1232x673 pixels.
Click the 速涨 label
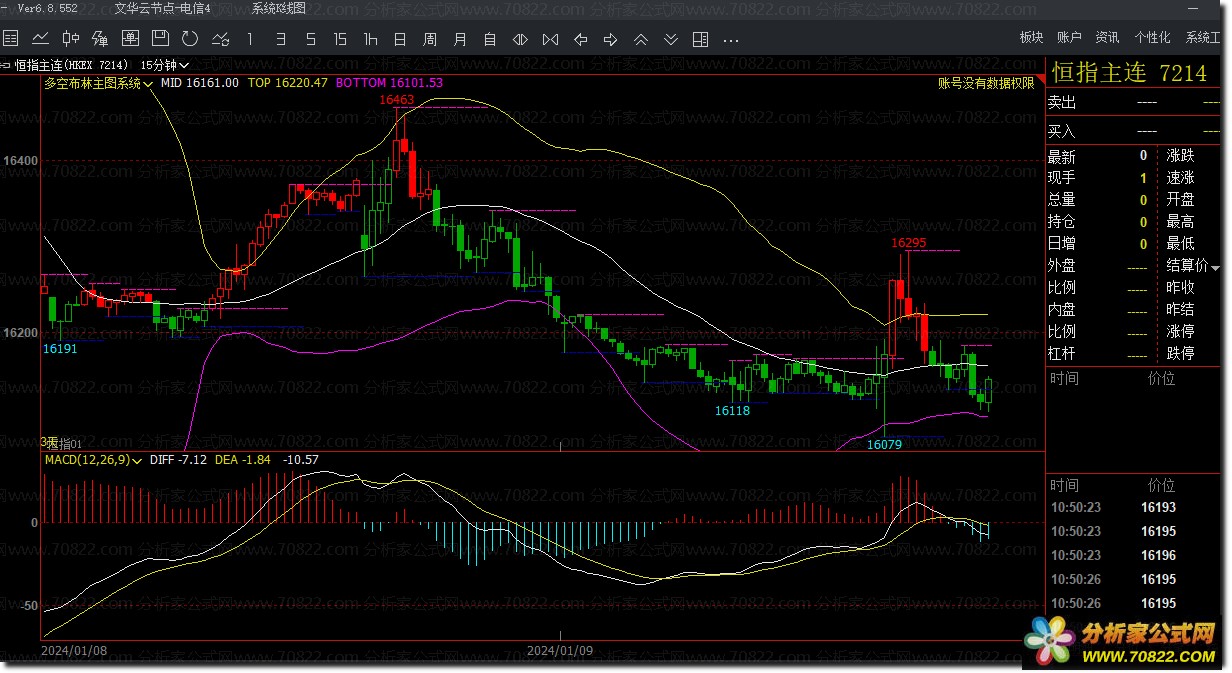(x=1181, y=177)
